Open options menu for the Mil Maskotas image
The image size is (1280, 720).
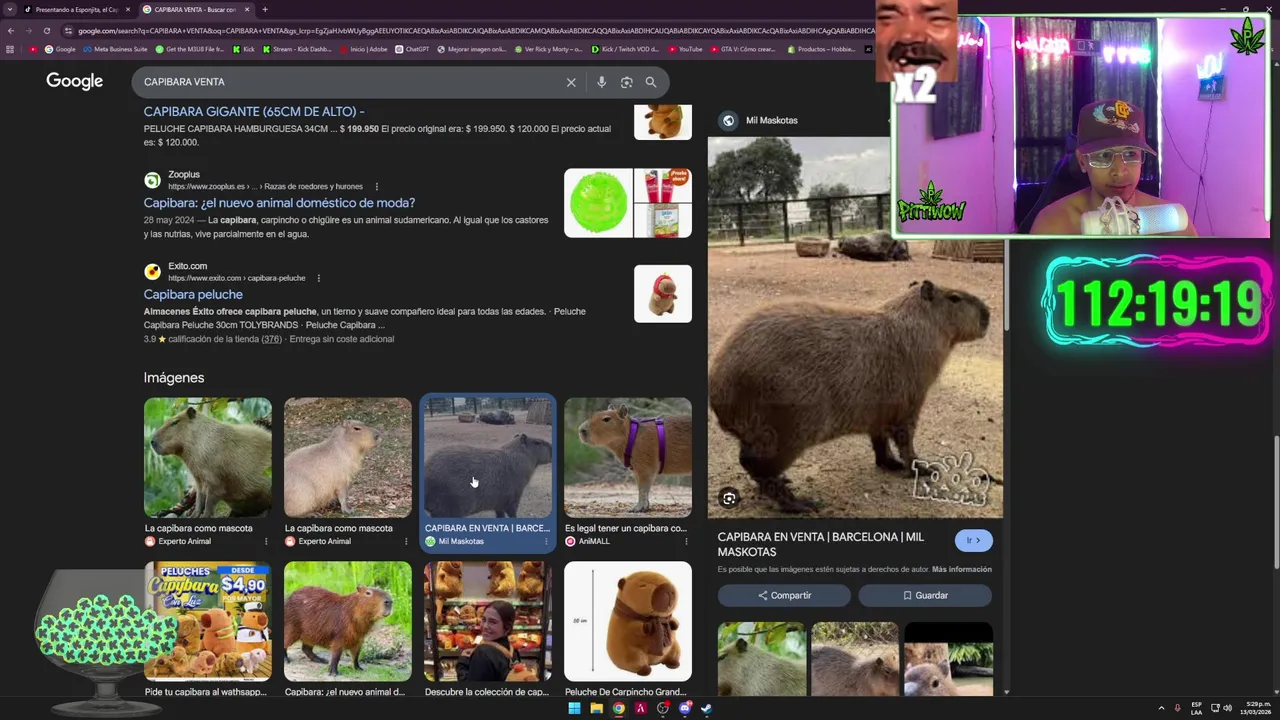pos(546,541)
